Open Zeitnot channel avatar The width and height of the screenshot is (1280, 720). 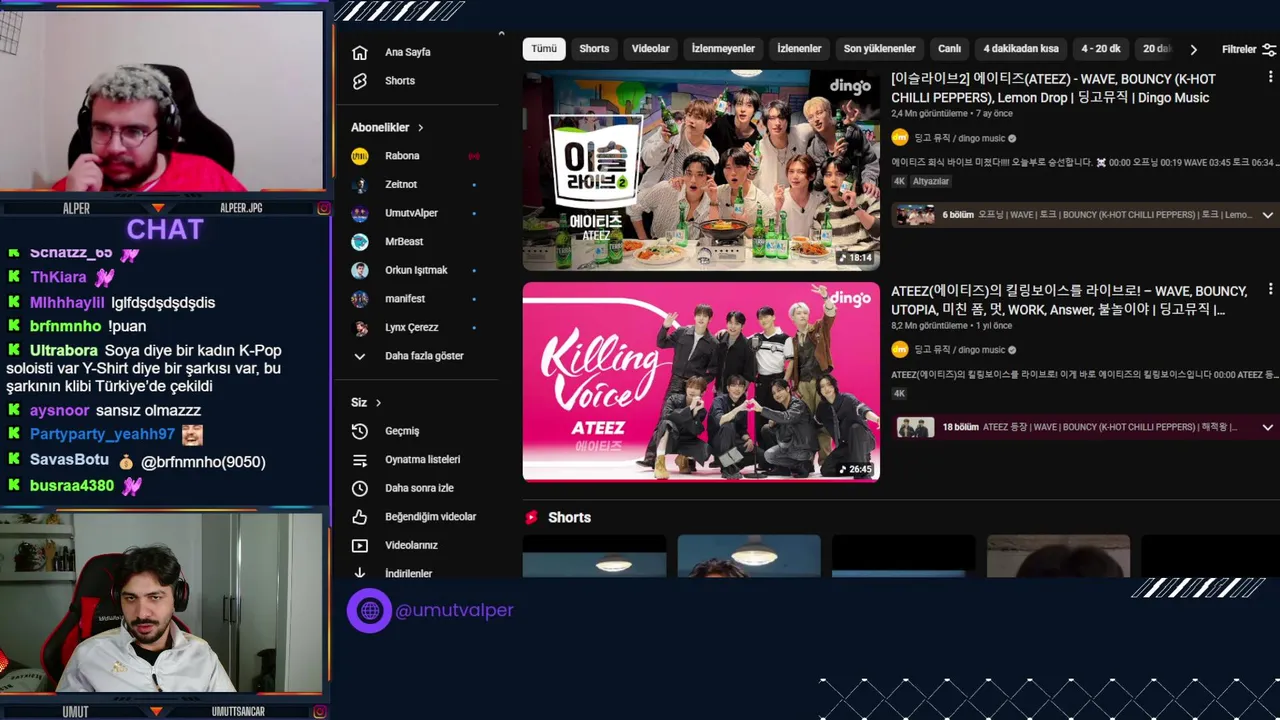click(360, 185)
